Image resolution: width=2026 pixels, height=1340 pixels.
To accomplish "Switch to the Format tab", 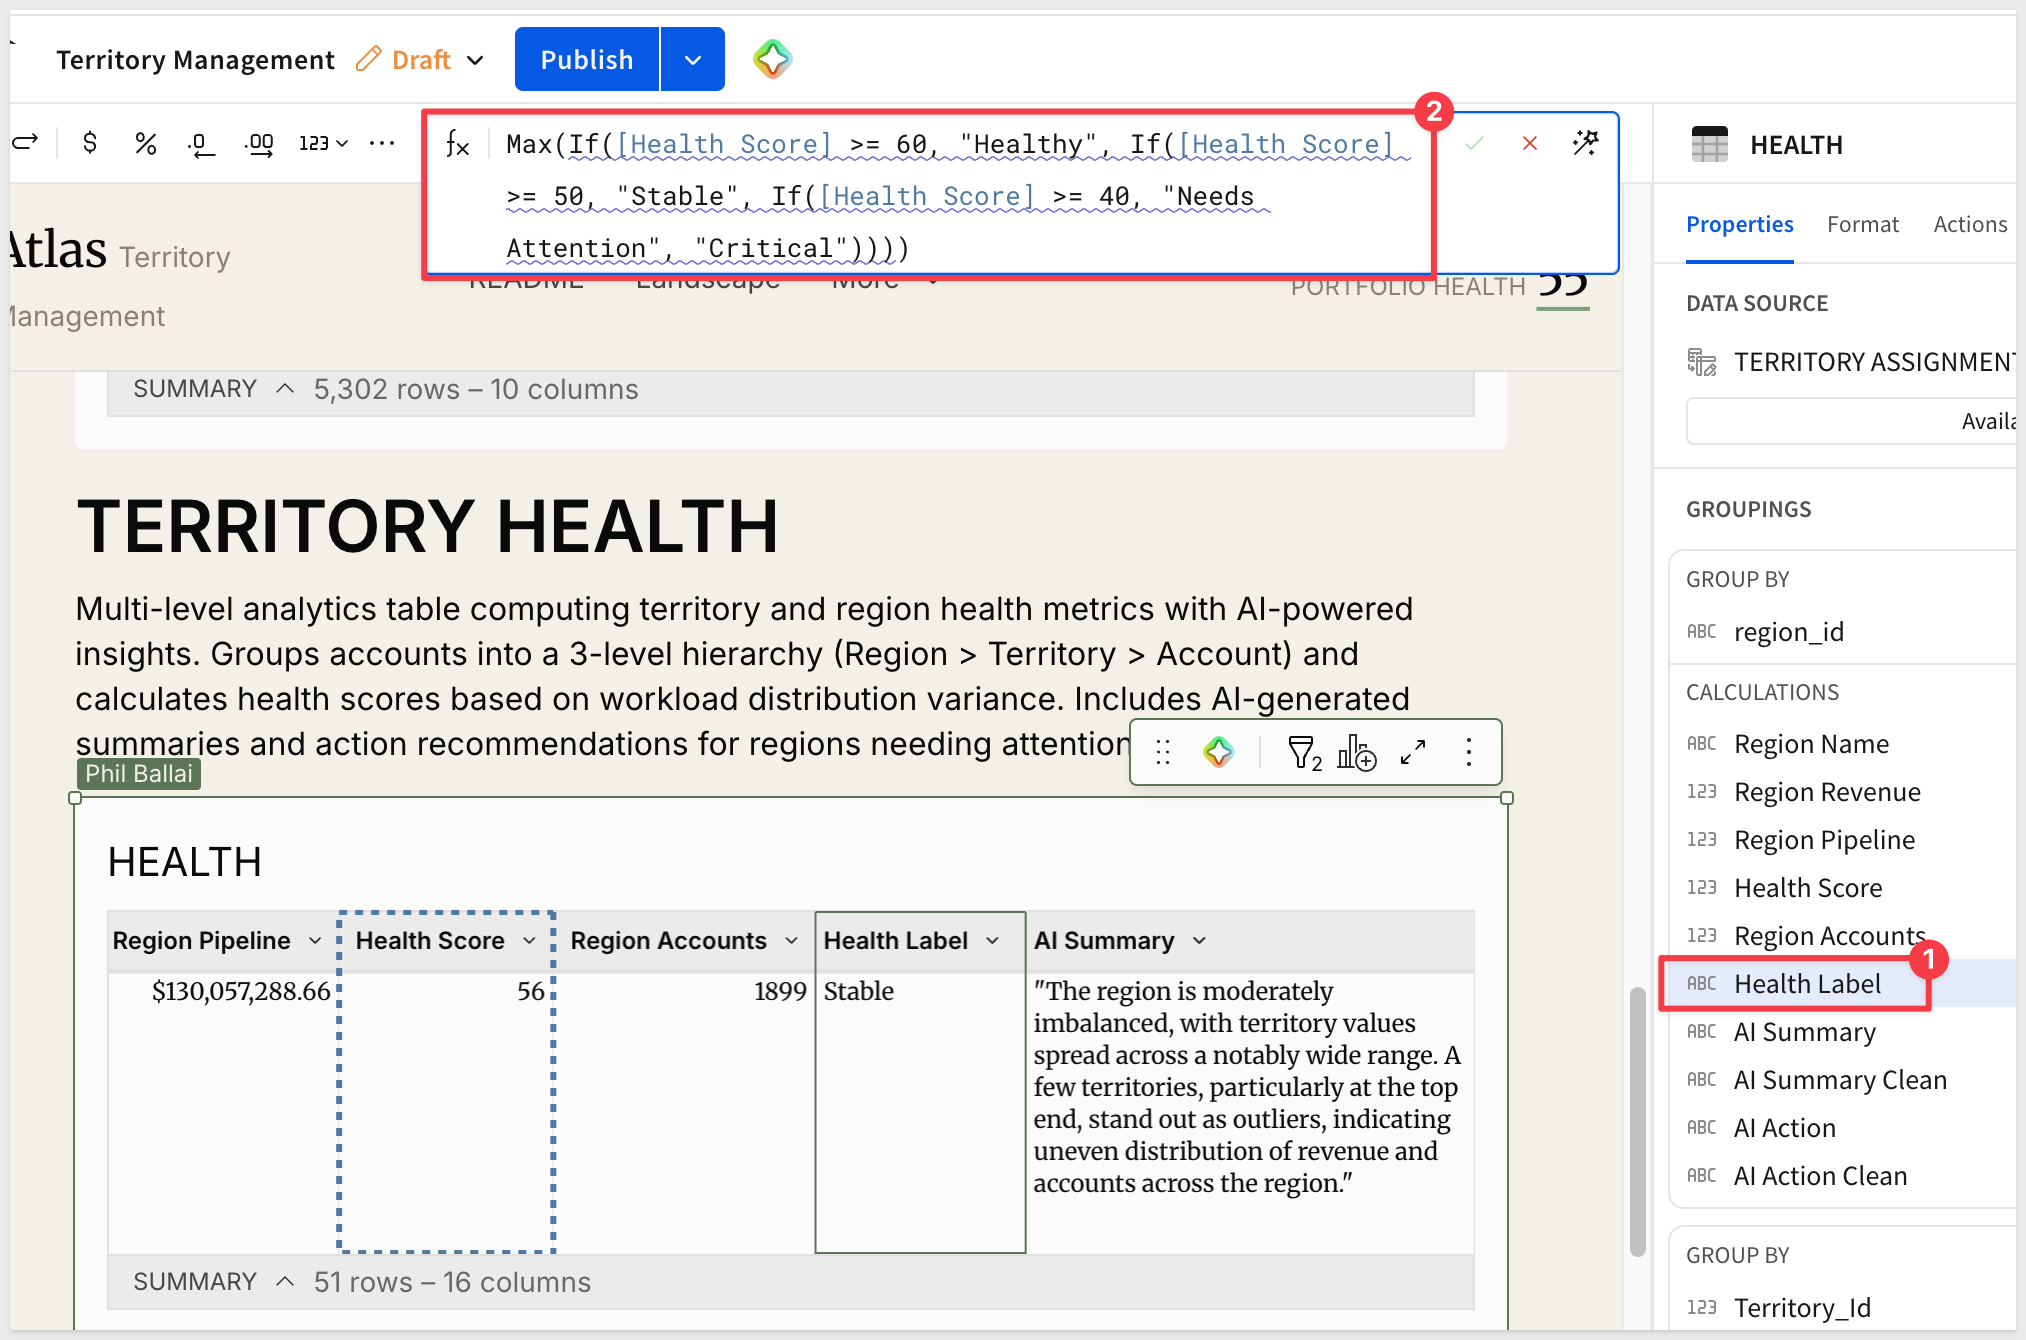I will coord(1862,224).
